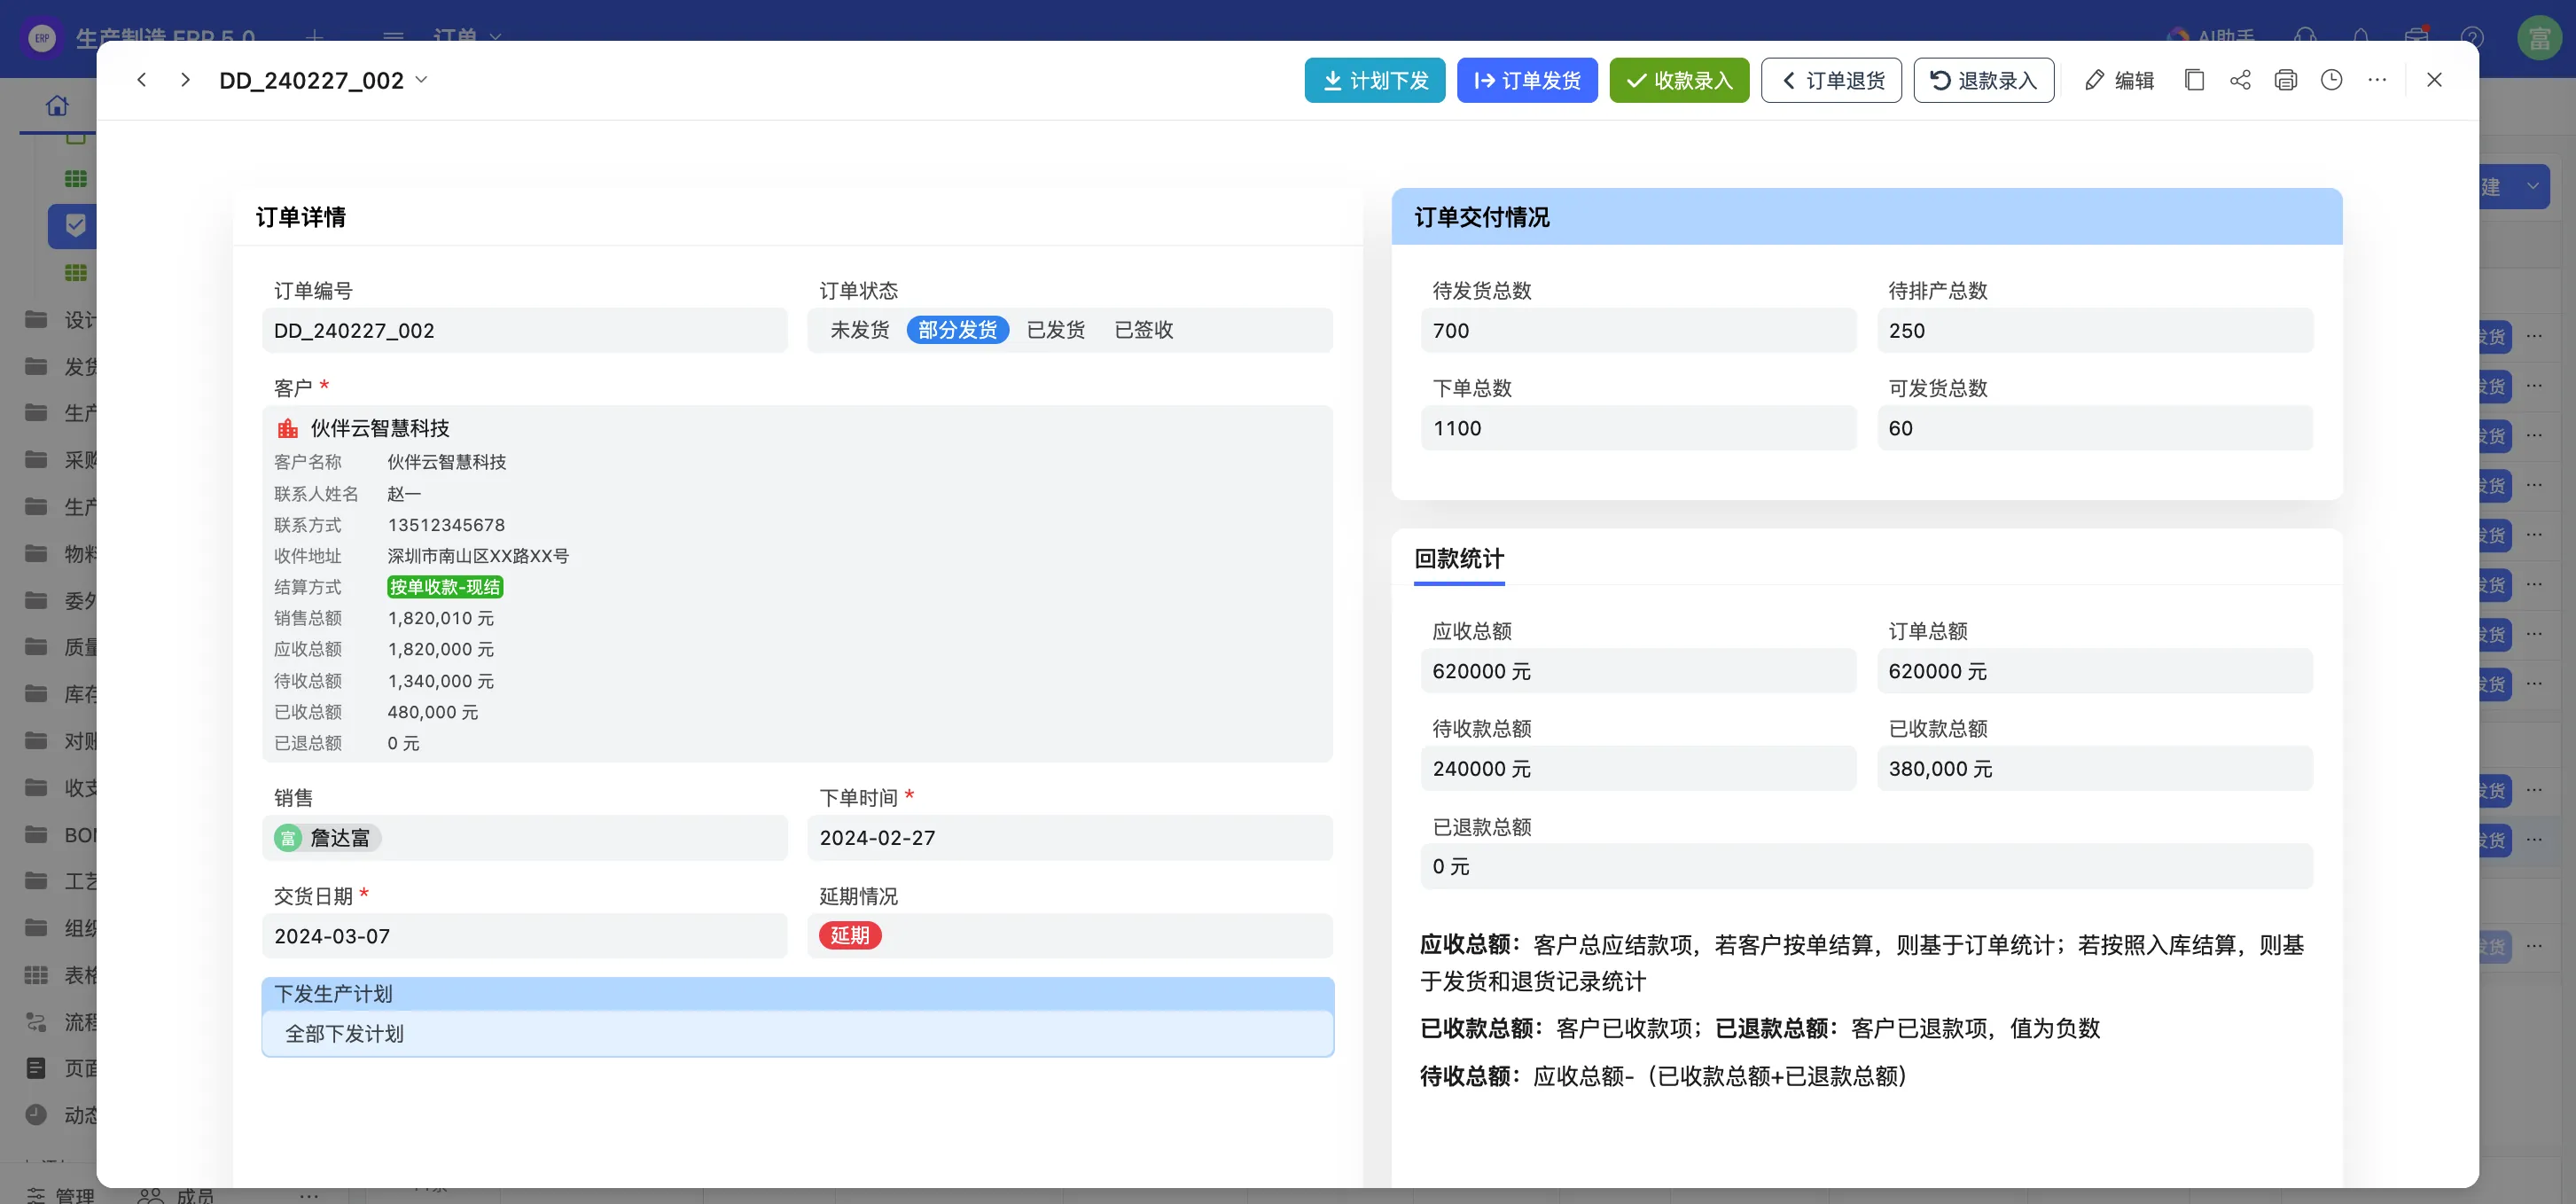
Task: Click the 管理 settings item at bottom
Action: (x=61, y=1194)
